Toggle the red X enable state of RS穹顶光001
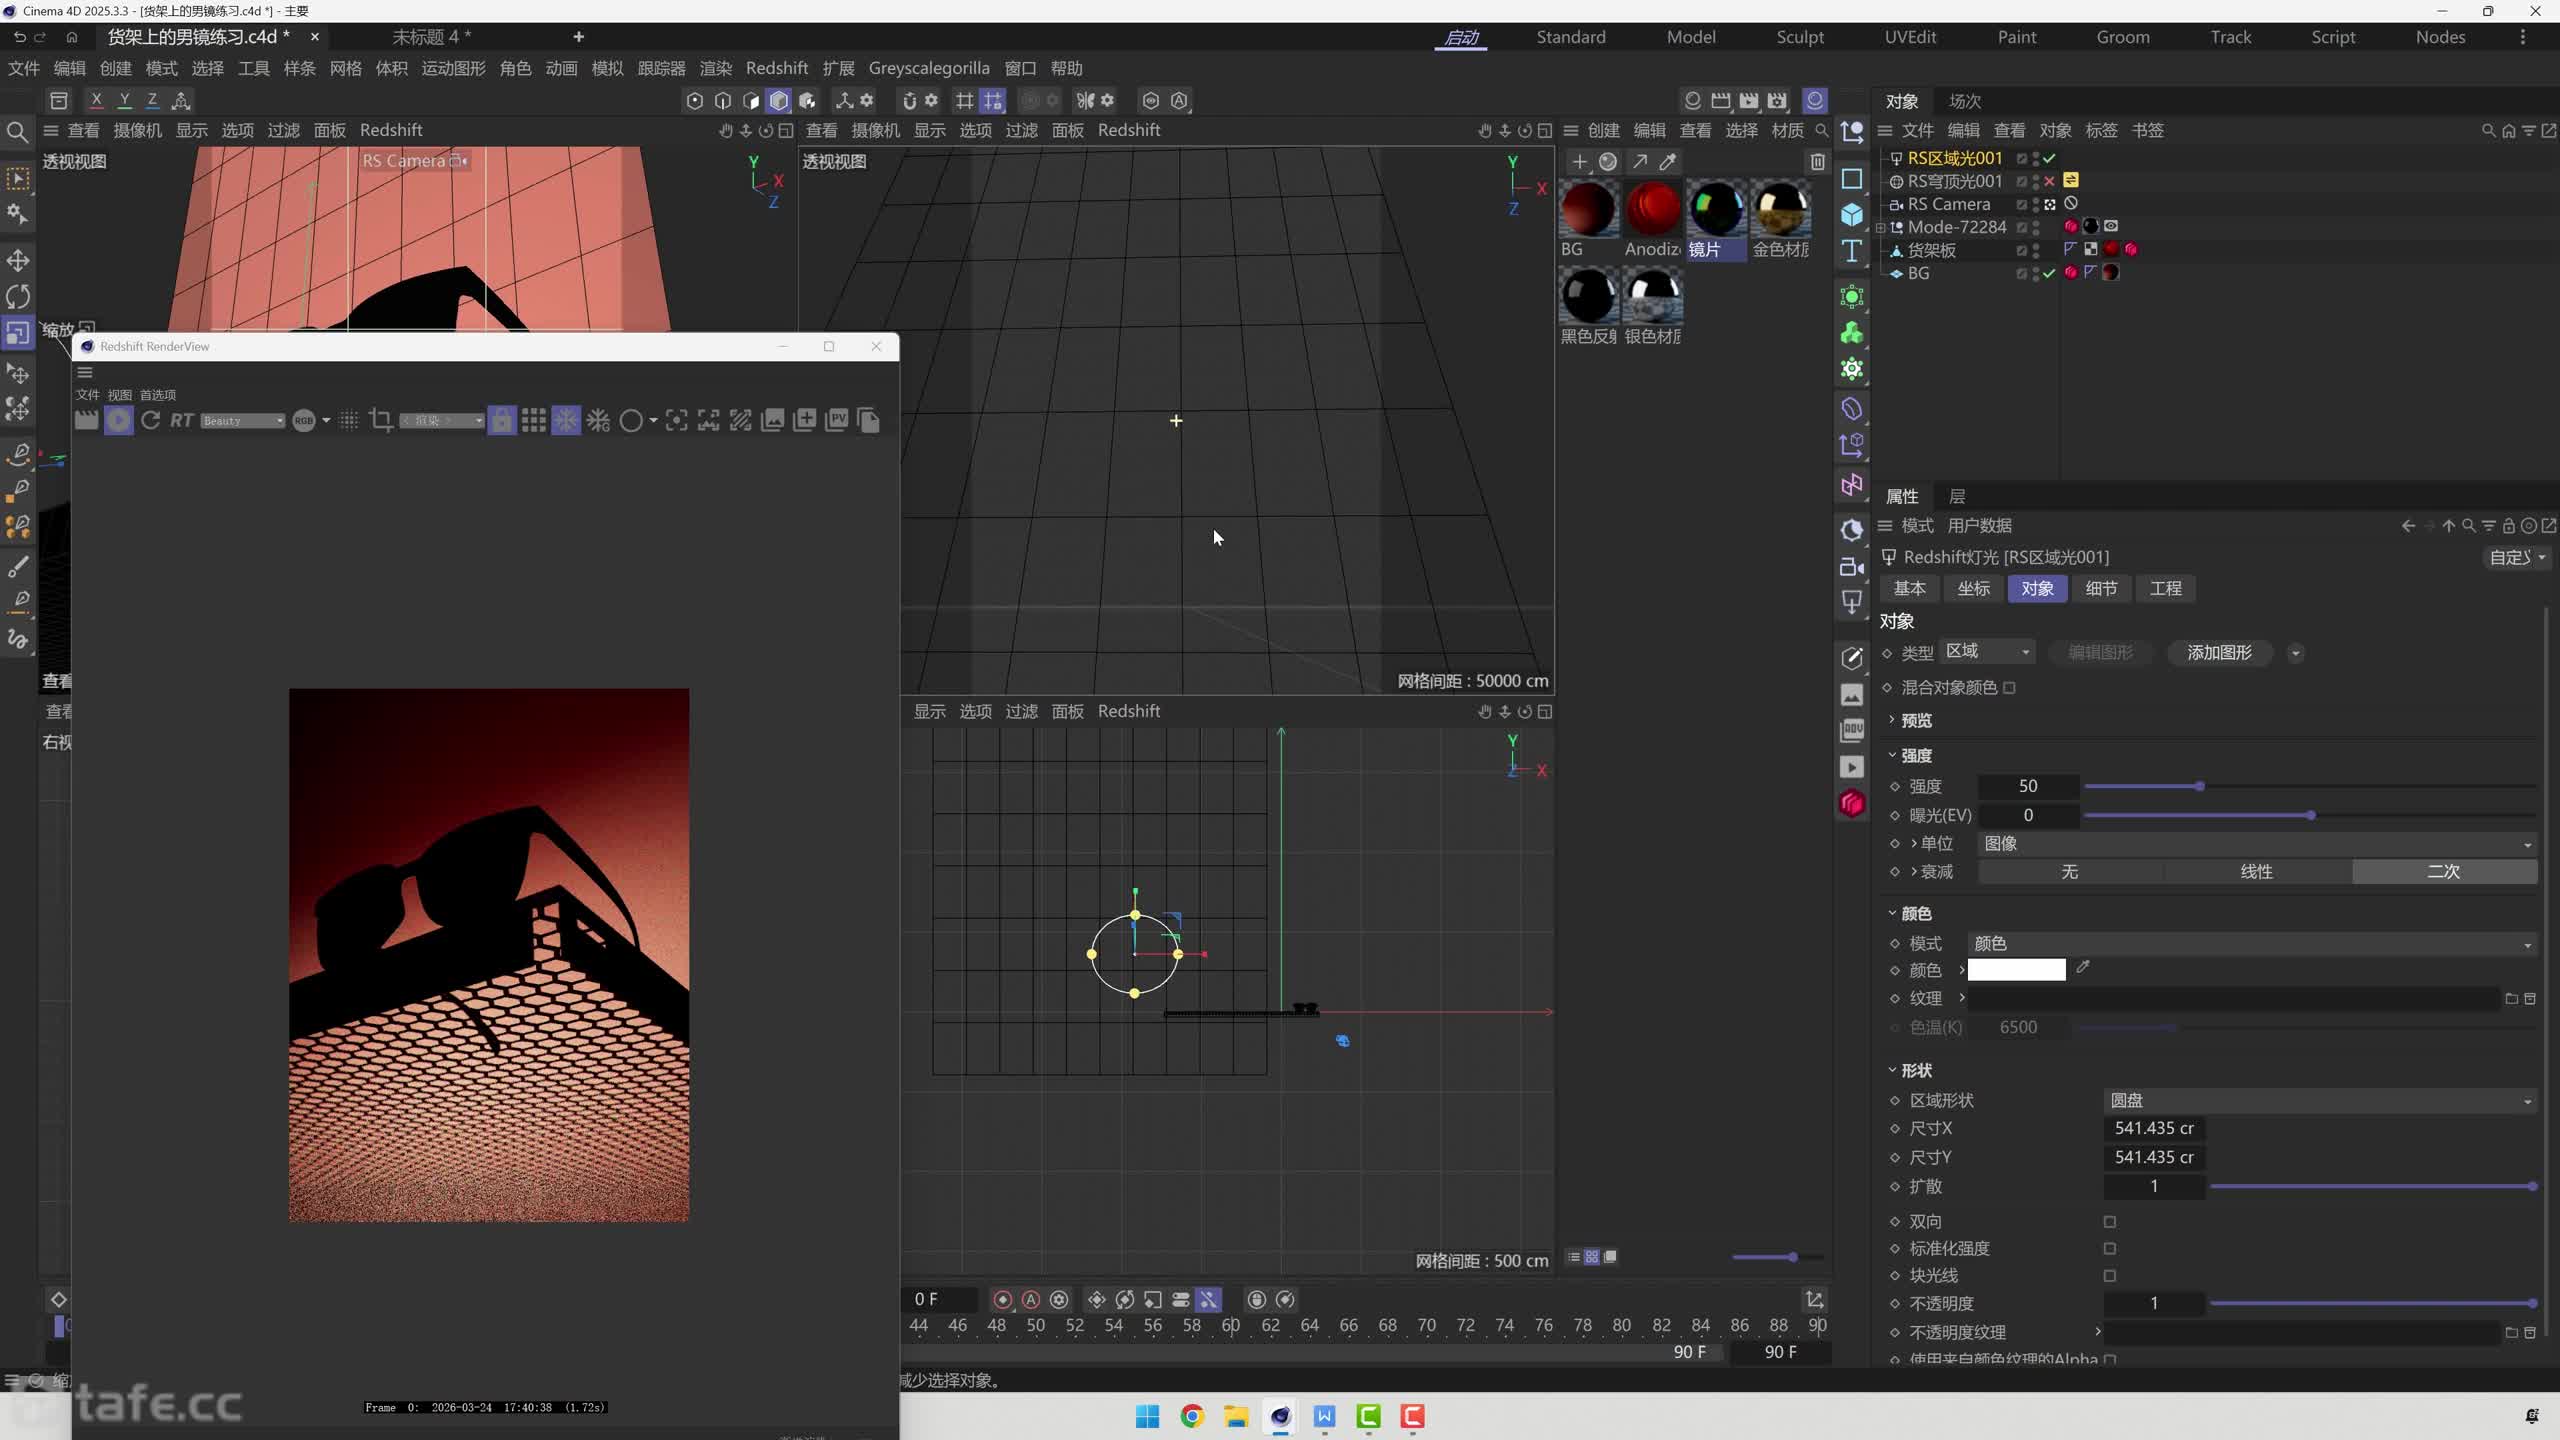This screenshot has width=2560, height=1440. point(2049,181)
